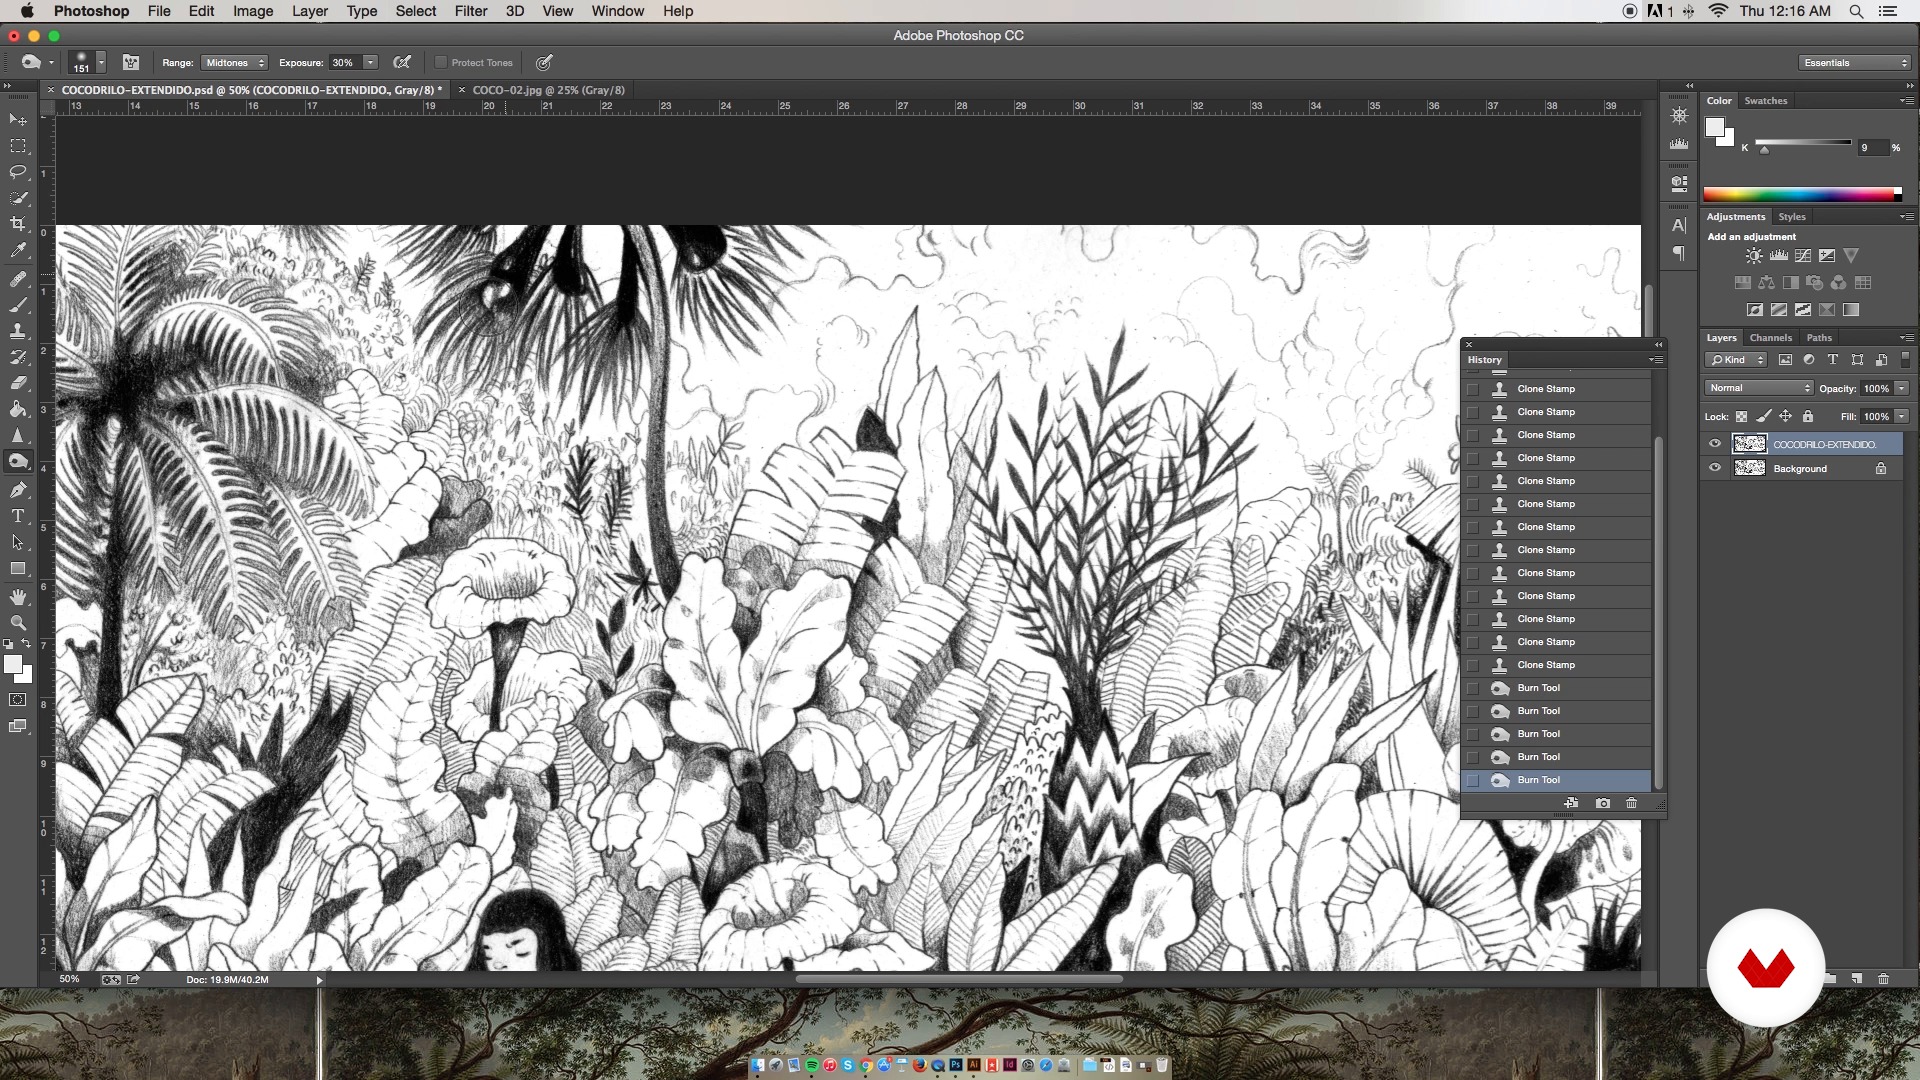Select the Eraser tool
1920x1080 pixels.
click(18, 383)
